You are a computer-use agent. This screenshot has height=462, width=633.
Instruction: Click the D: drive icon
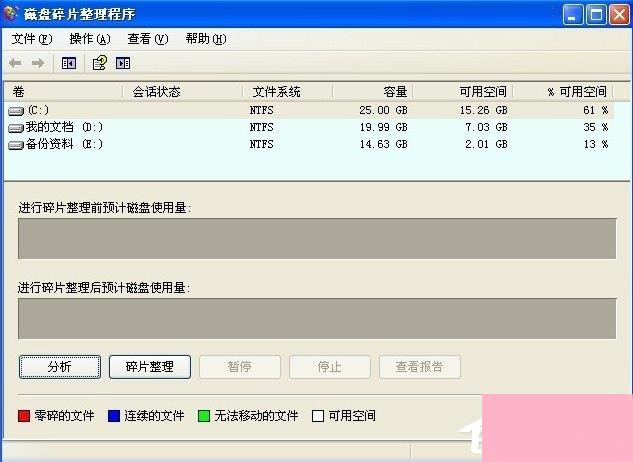pyautogui.click(x=16, y=128)
